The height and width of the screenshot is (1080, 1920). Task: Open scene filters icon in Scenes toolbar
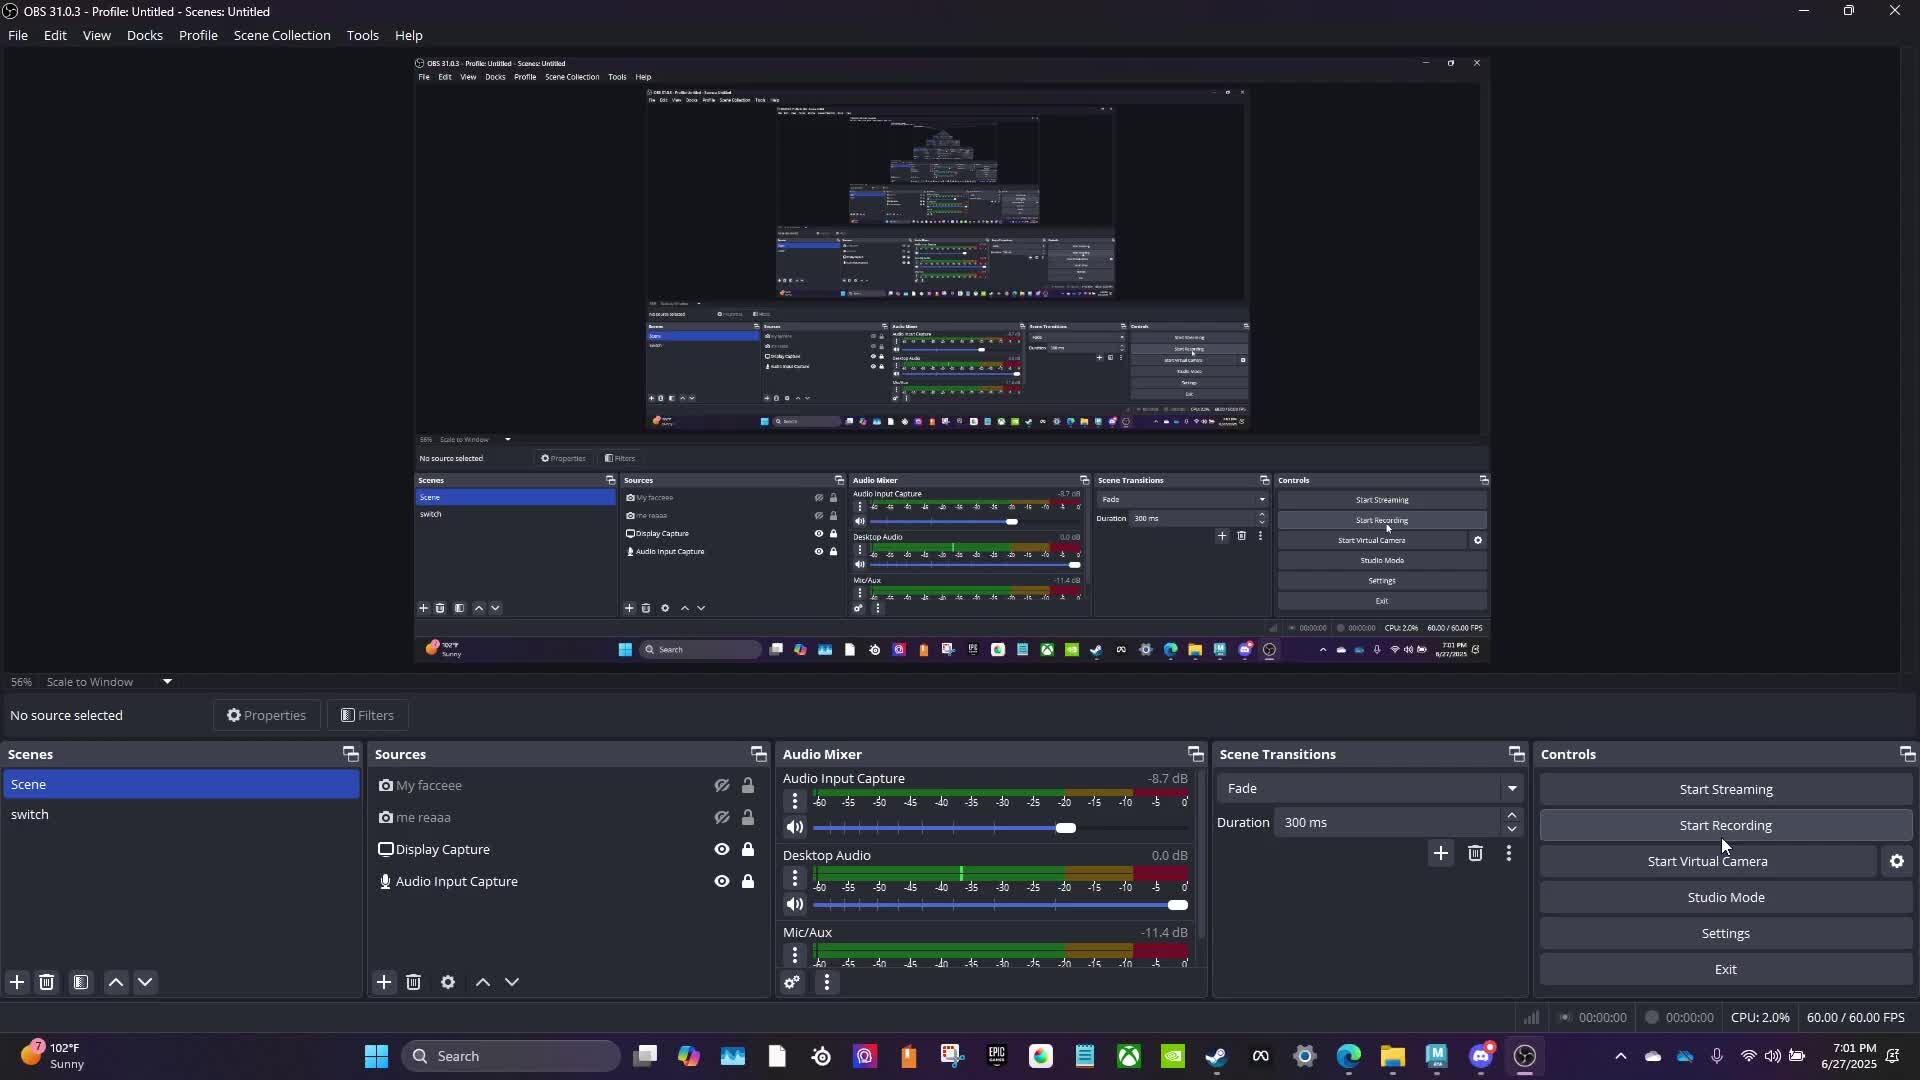(81, 983)
